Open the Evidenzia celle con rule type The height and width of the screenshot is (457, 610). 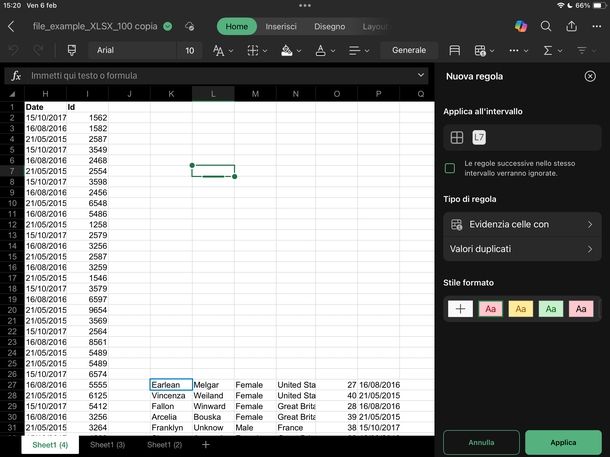tap(522, 224)
